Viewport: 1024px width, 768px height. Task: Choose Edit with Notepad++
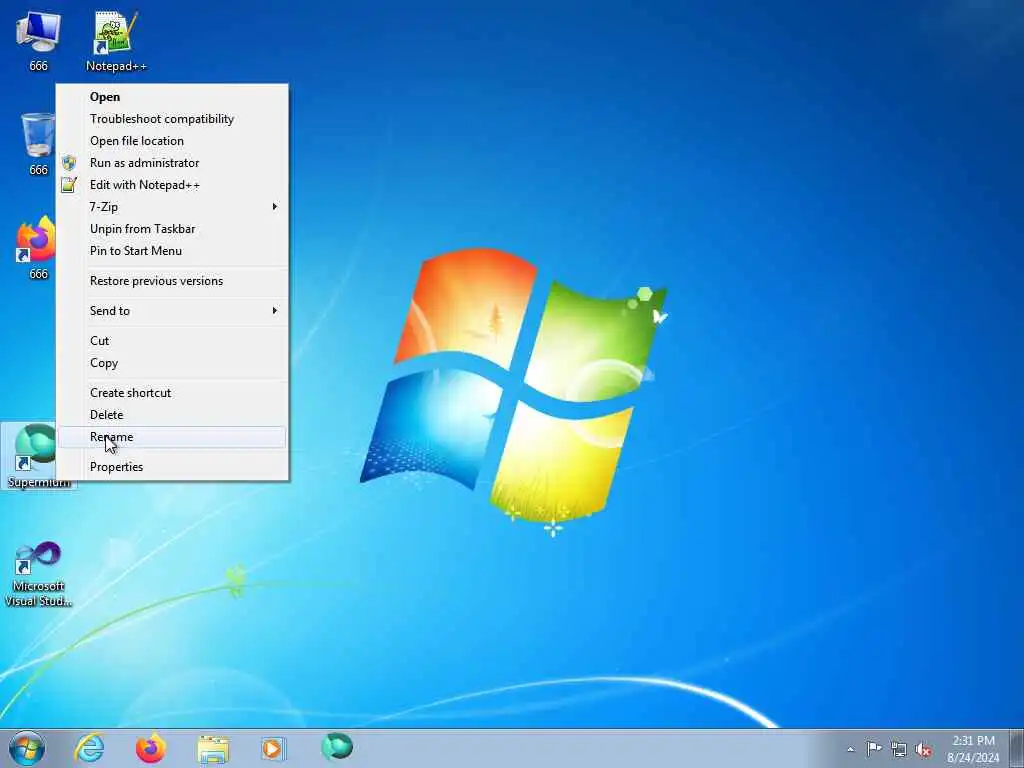[x=172, y=185]
